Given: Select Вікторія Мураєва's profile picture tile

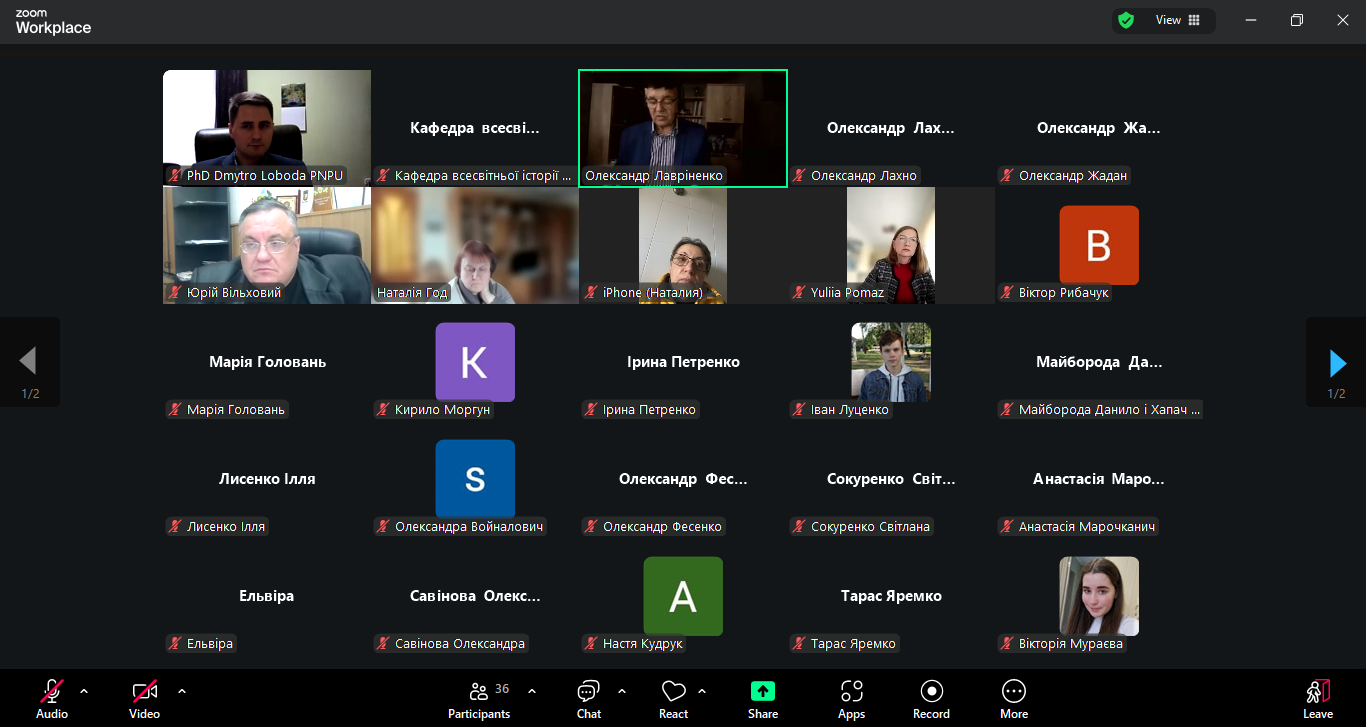Looking at the screenshot, I should [1099, 596].
